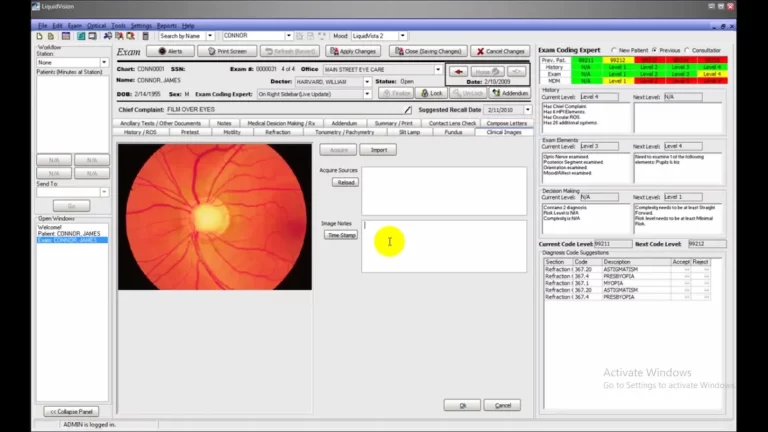Click the Import button
Image resolution: width=768 pixels, height=432 pixels.
(378, 150)
